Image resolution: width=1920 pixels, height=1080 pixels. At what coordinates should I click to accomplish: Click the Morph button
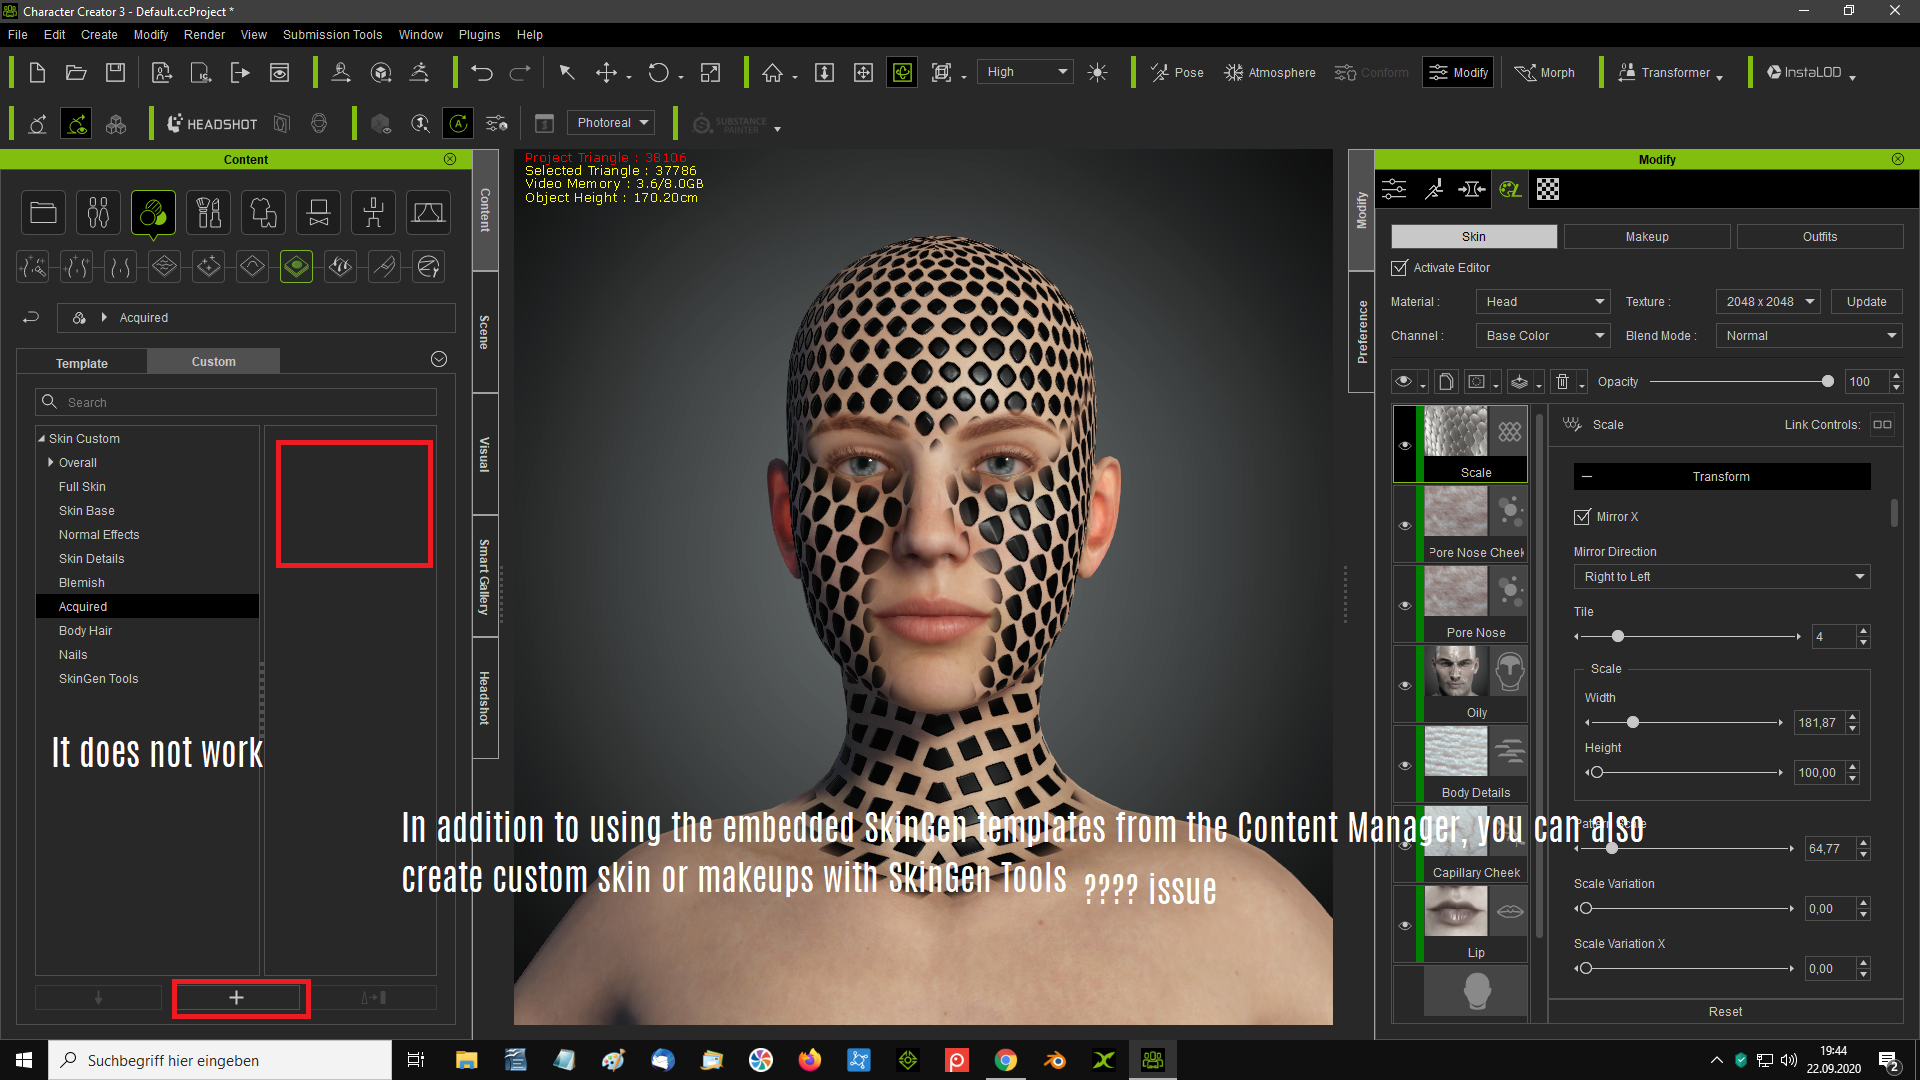[x=1545, y=72]
